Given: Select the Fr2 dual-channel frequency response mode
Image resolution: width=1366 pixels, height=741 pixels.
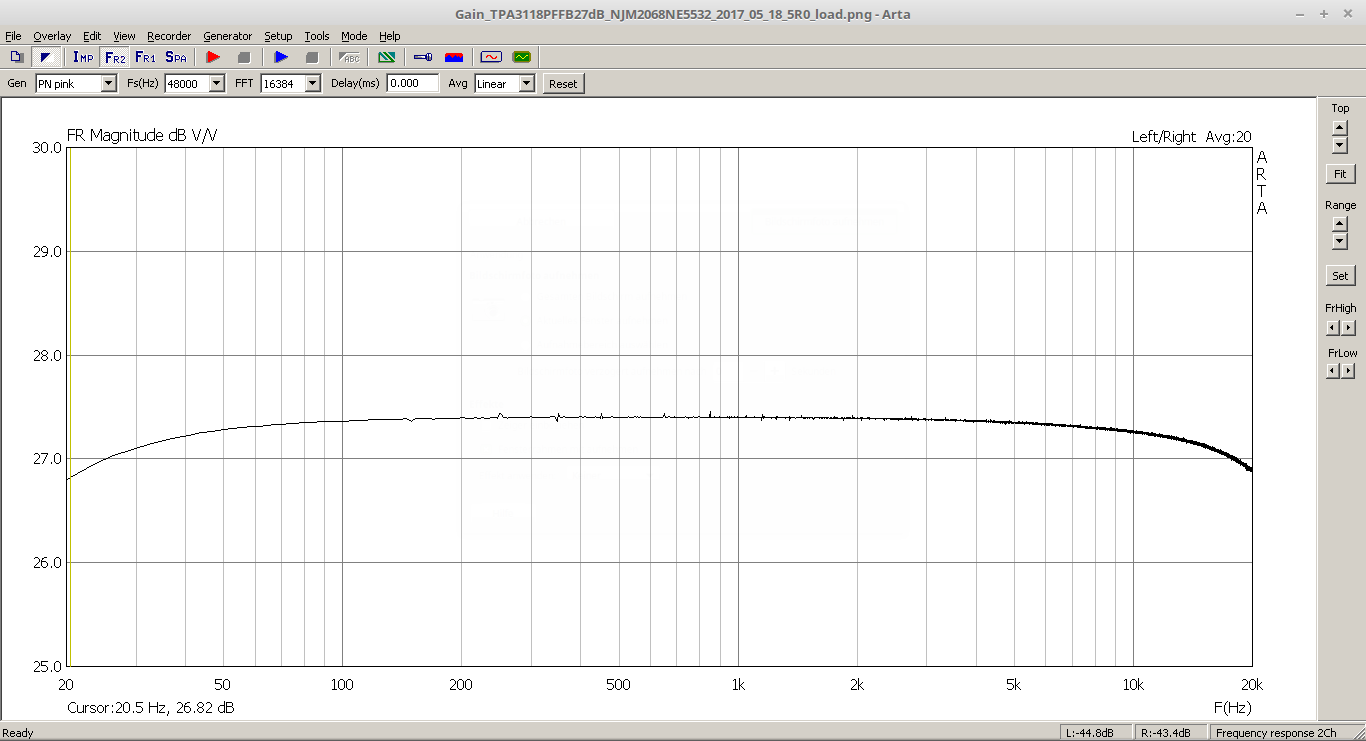Looking at the screenshot, I should tap(115, 57).
